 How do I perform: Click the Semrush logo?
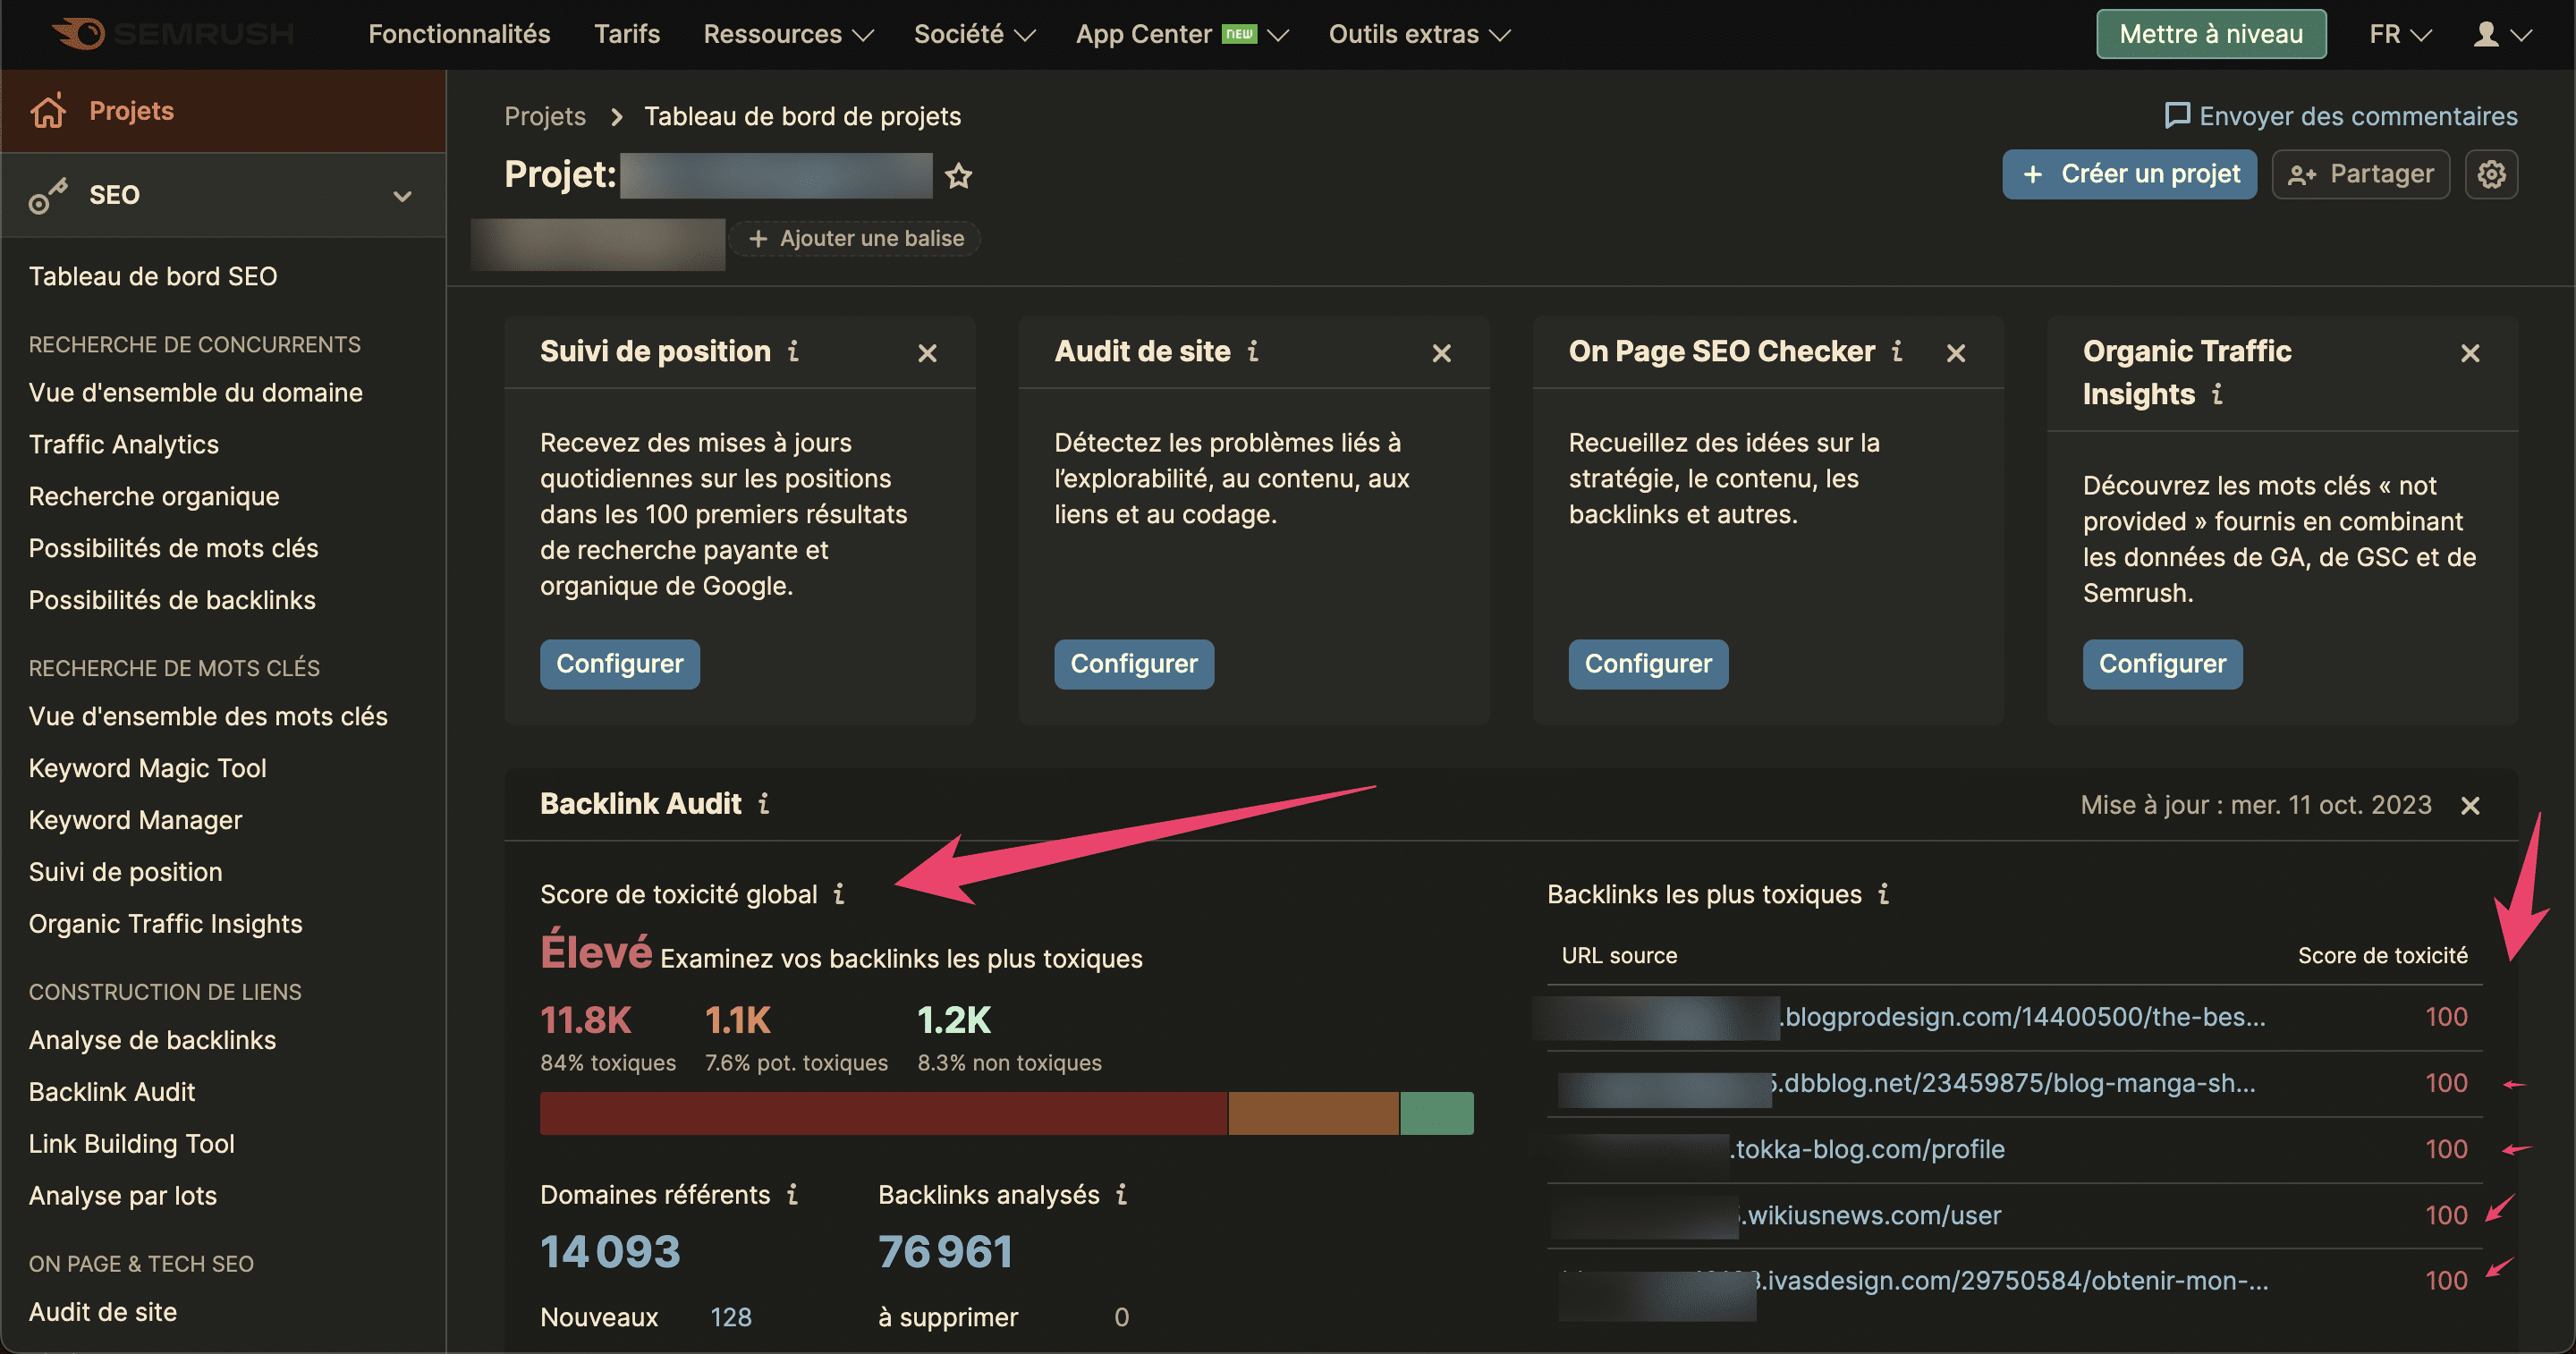172,34
